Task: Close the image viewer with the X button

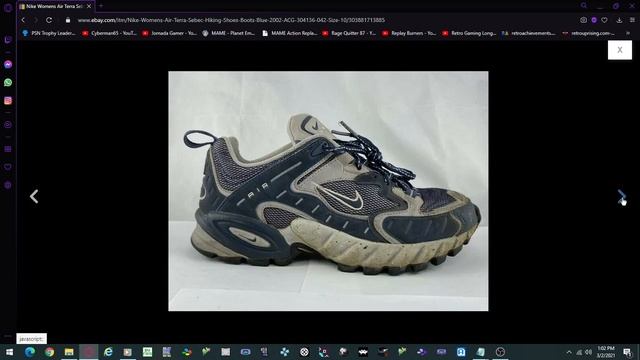Action: pyautogui.click(x=620, y=50)
